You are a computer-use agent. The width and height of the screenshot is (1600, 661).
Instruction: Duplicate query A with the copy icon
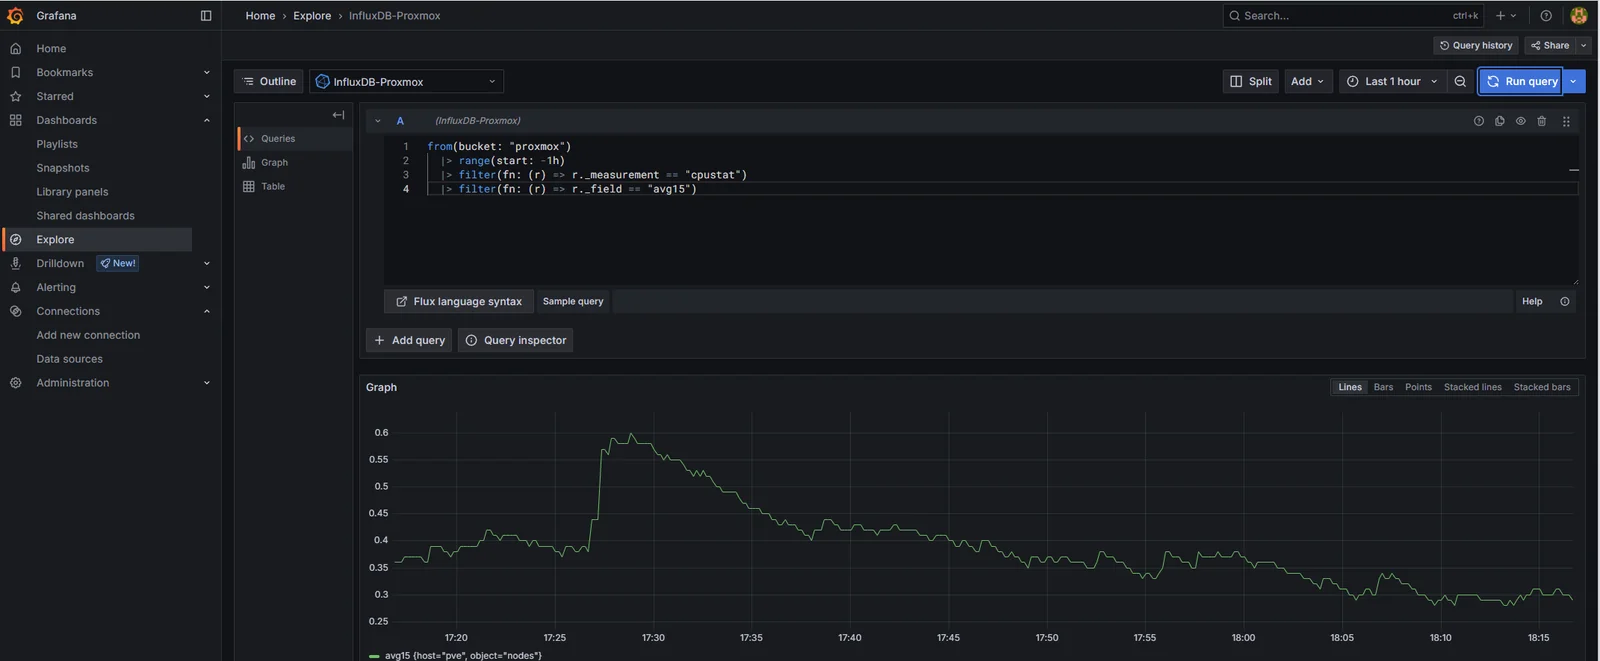1500,121
